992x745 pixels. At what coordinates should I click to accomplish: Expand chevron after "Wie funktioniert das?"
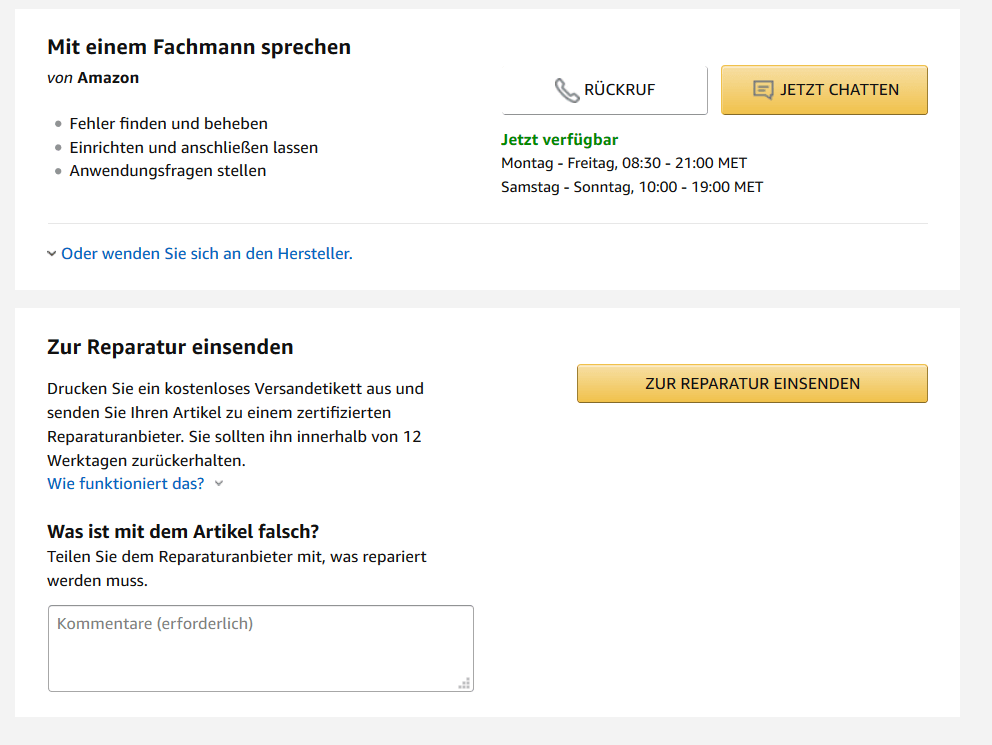[x=219, y=484]
